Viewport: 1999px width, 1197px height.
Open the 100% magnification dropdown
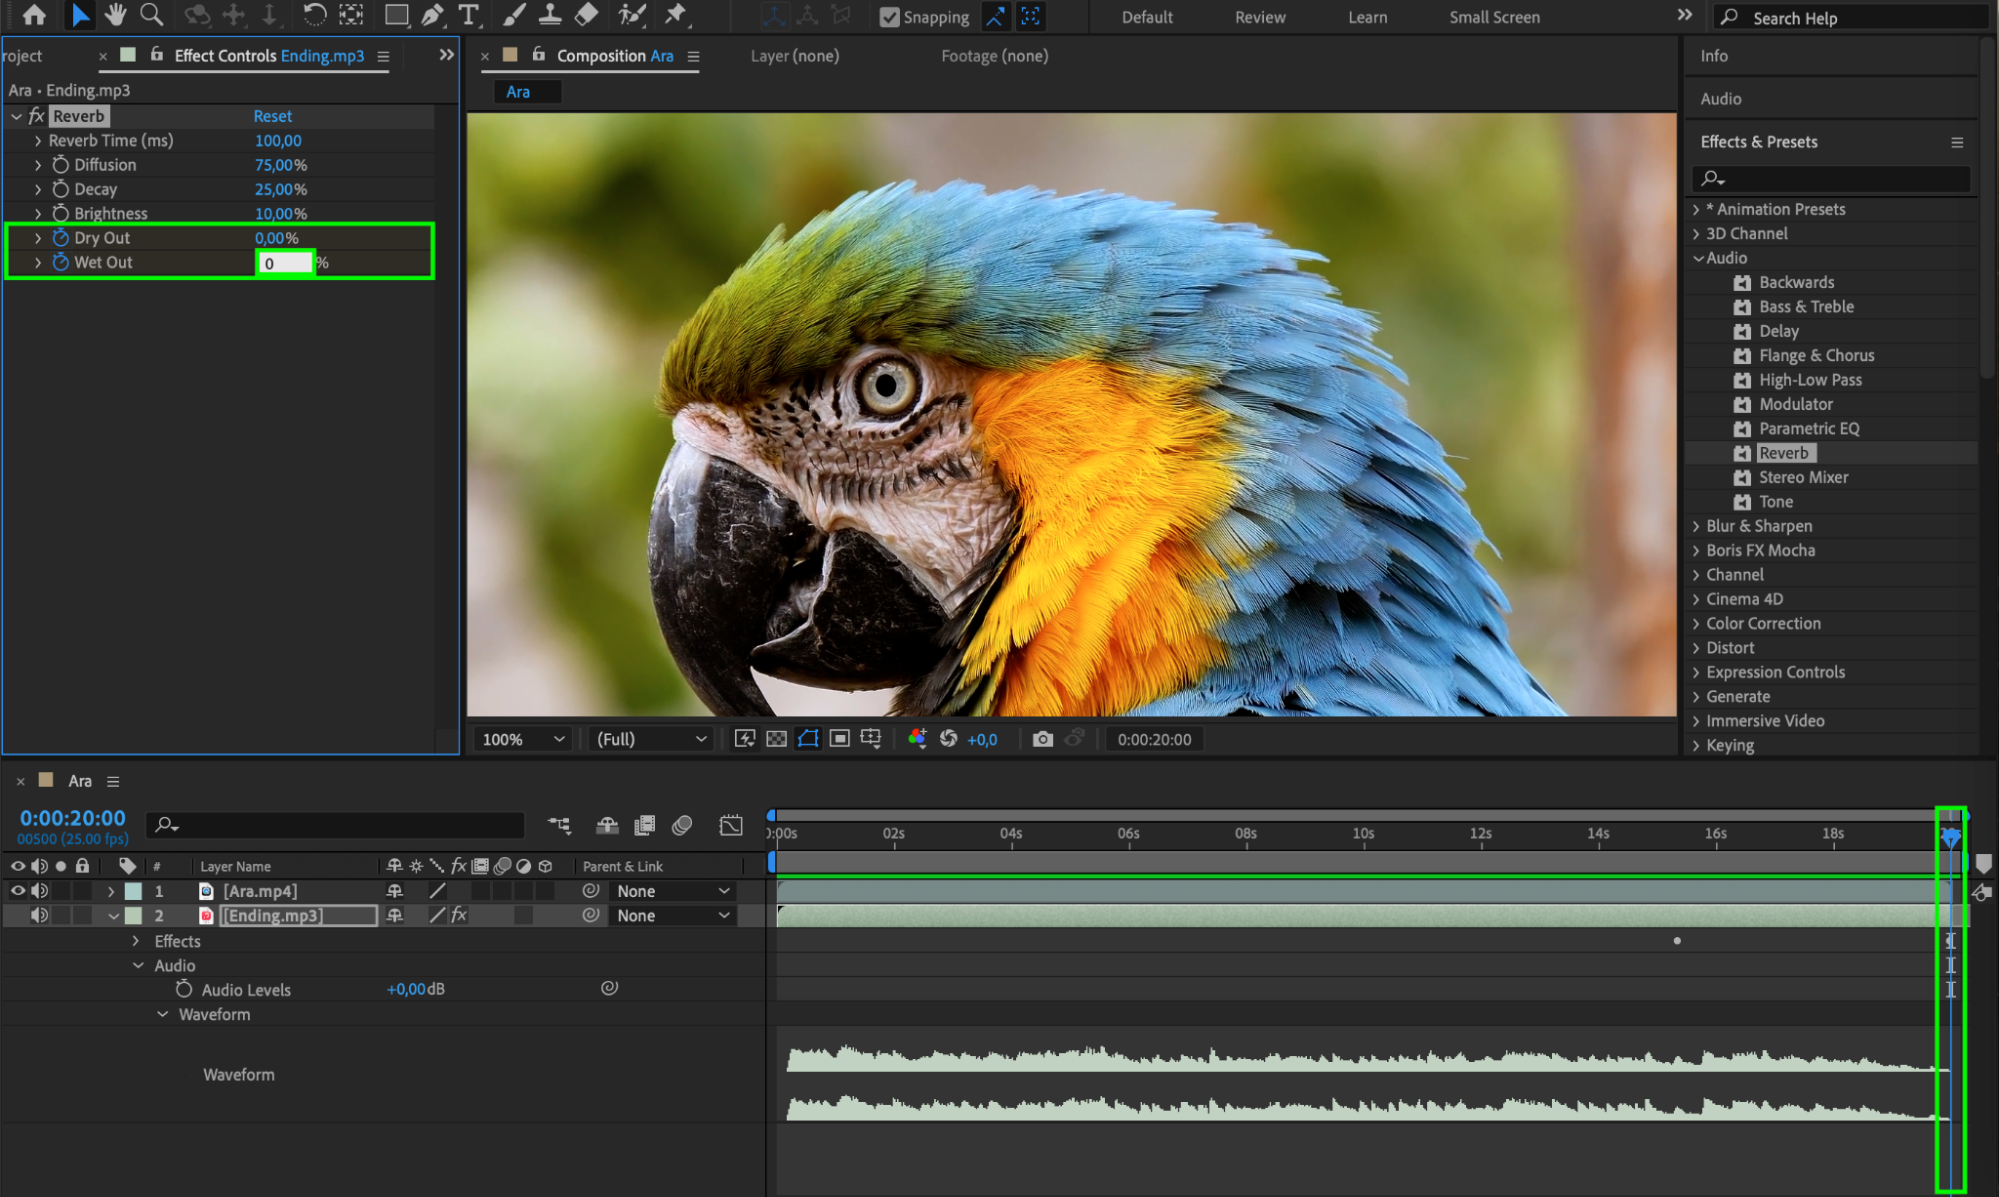click(523, 739)
